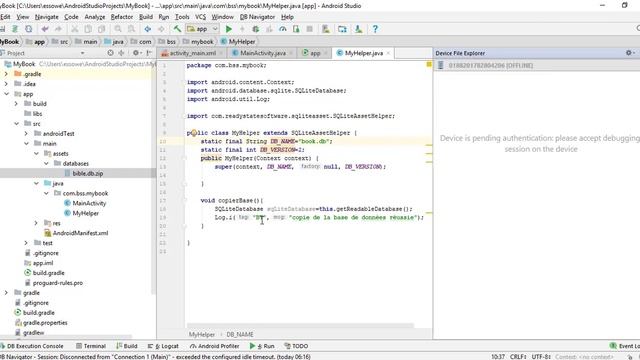The image size is (640, 360).
Task: Click the Copy icon in toolbar
Action: (88, 29)
